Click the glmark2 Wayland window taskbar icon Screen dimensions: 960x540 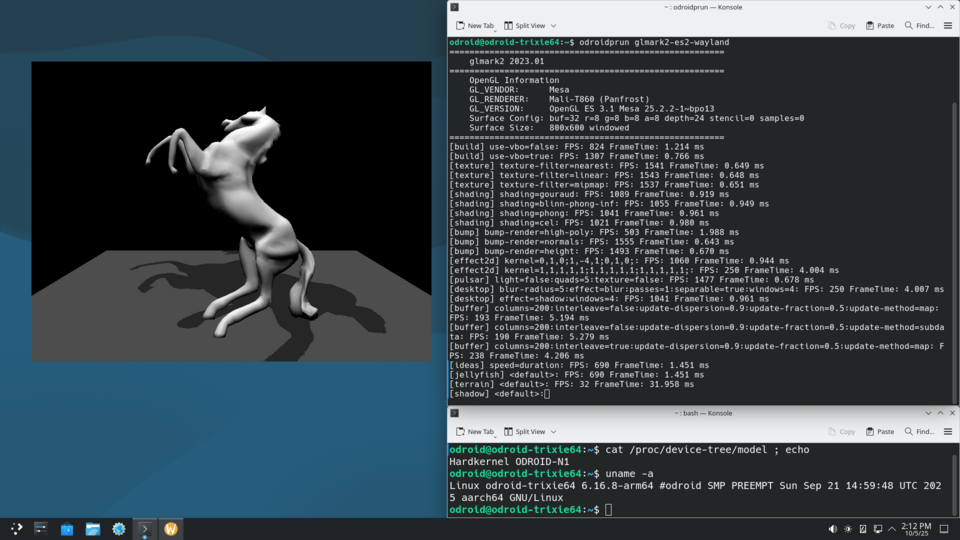[171, 528]
